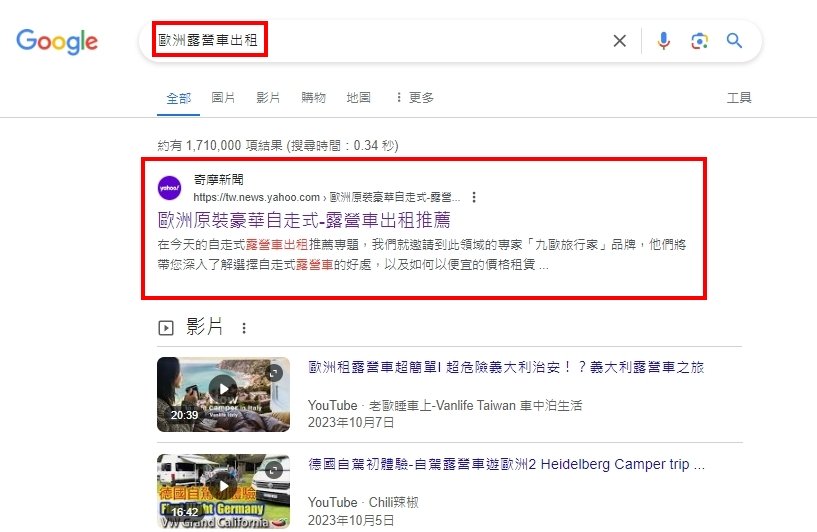Open result 歐洲原裝豪華自走式-露營車出租推薦

pyautogui.click(x=304, y=220)
